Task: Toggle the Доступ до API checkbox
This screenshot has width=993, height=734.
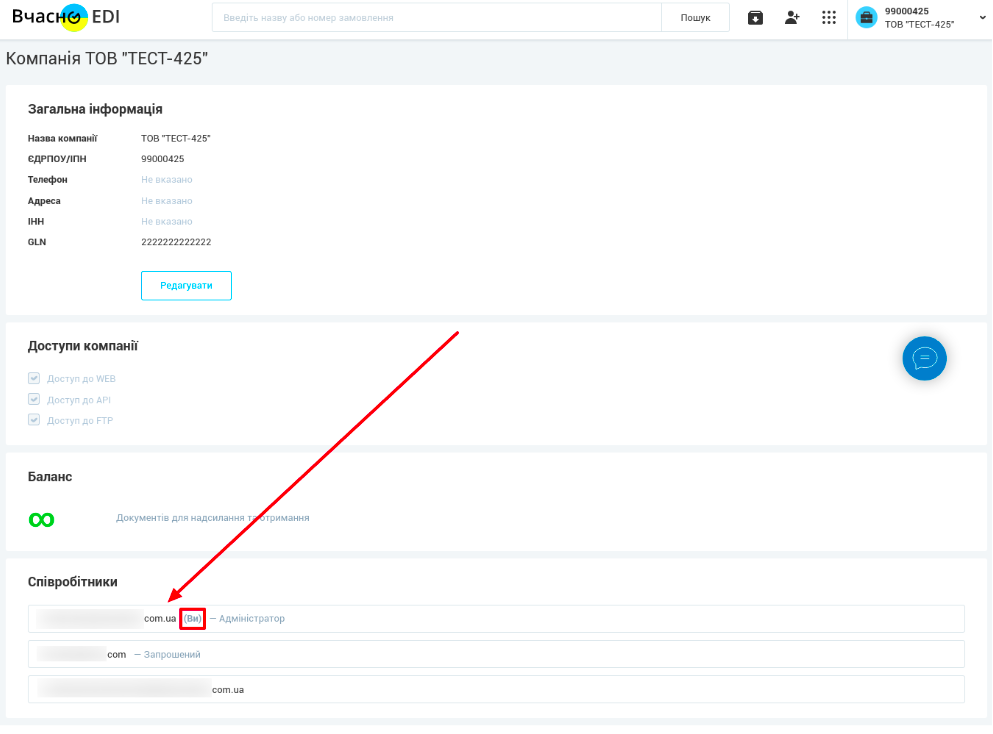Action: coord(34,399)
